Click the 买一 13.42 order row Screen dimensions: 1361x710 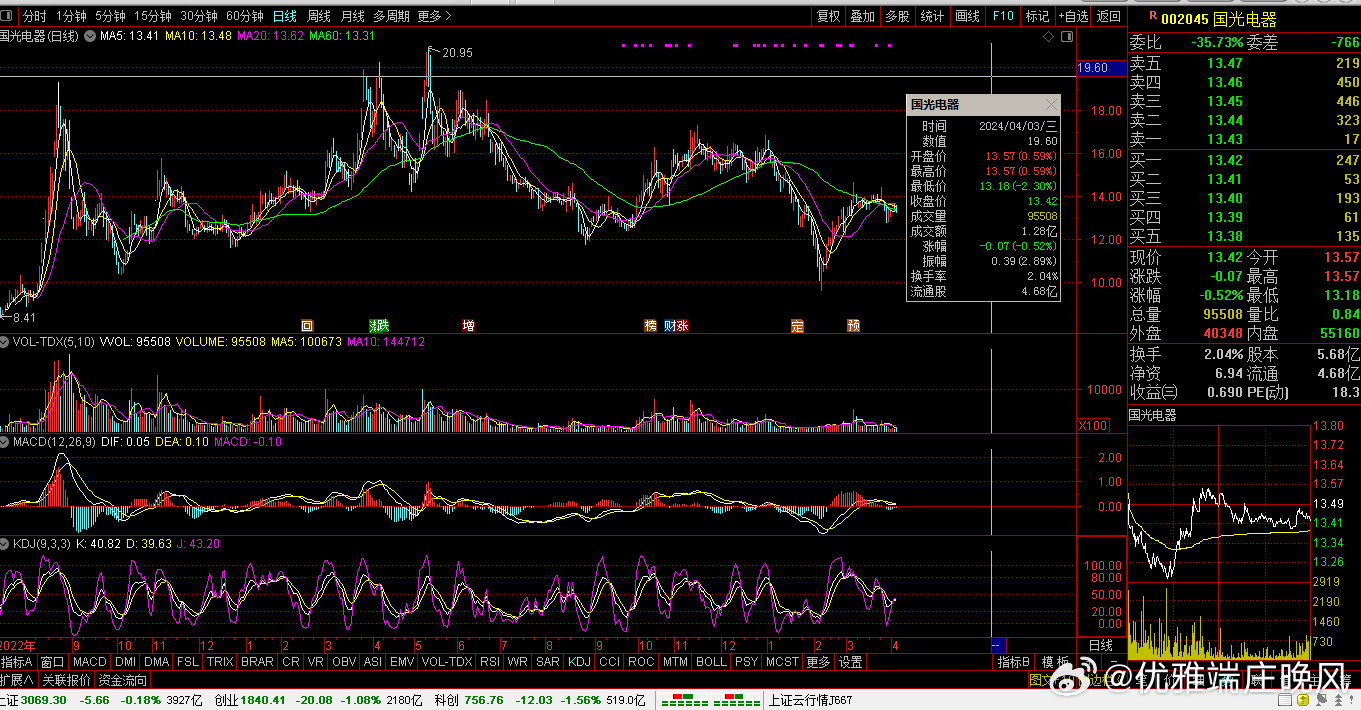pyautogui.click(x=1244, y=160)
